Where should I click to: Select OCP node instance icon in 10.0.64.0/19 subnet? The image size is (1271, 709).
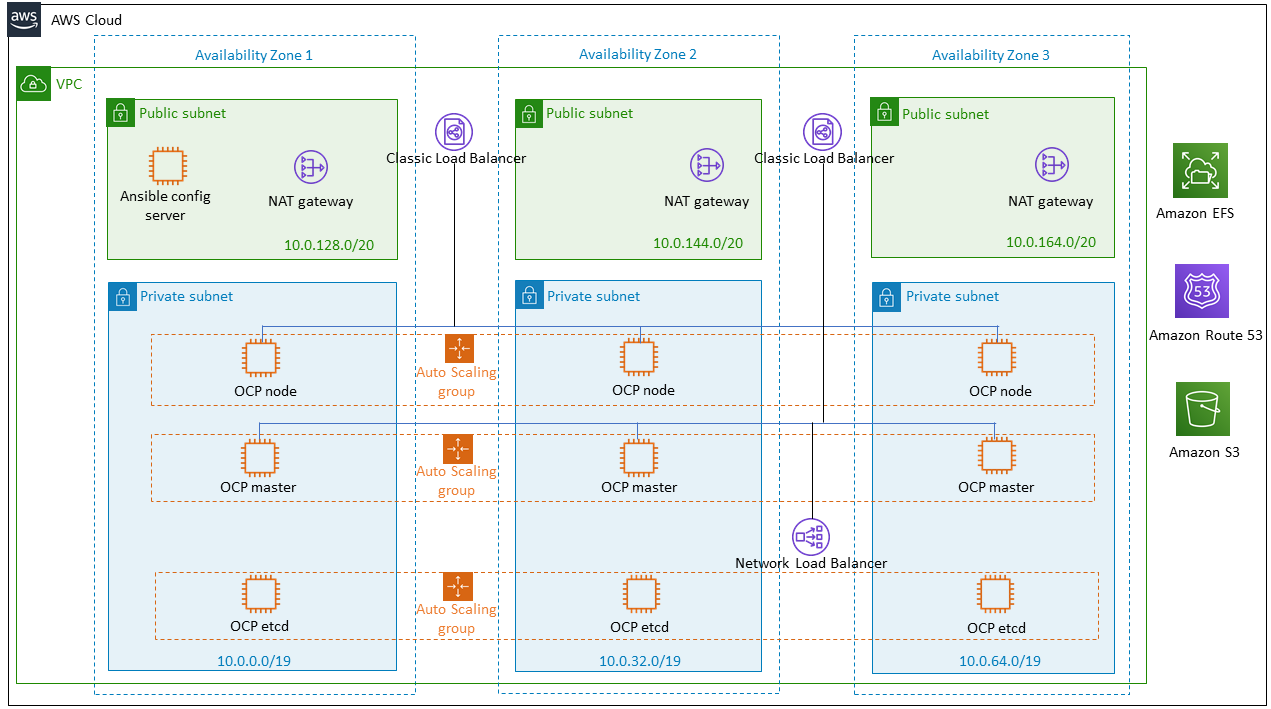click(x=996, y=358)
